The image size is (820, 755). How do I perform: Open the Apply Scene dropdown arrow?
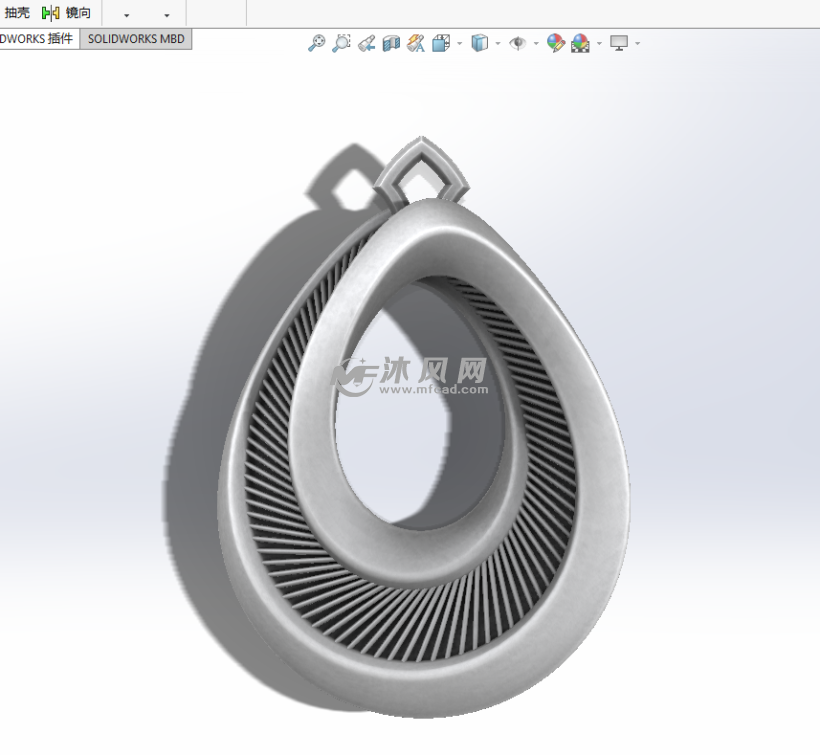(x=599, y=43)
